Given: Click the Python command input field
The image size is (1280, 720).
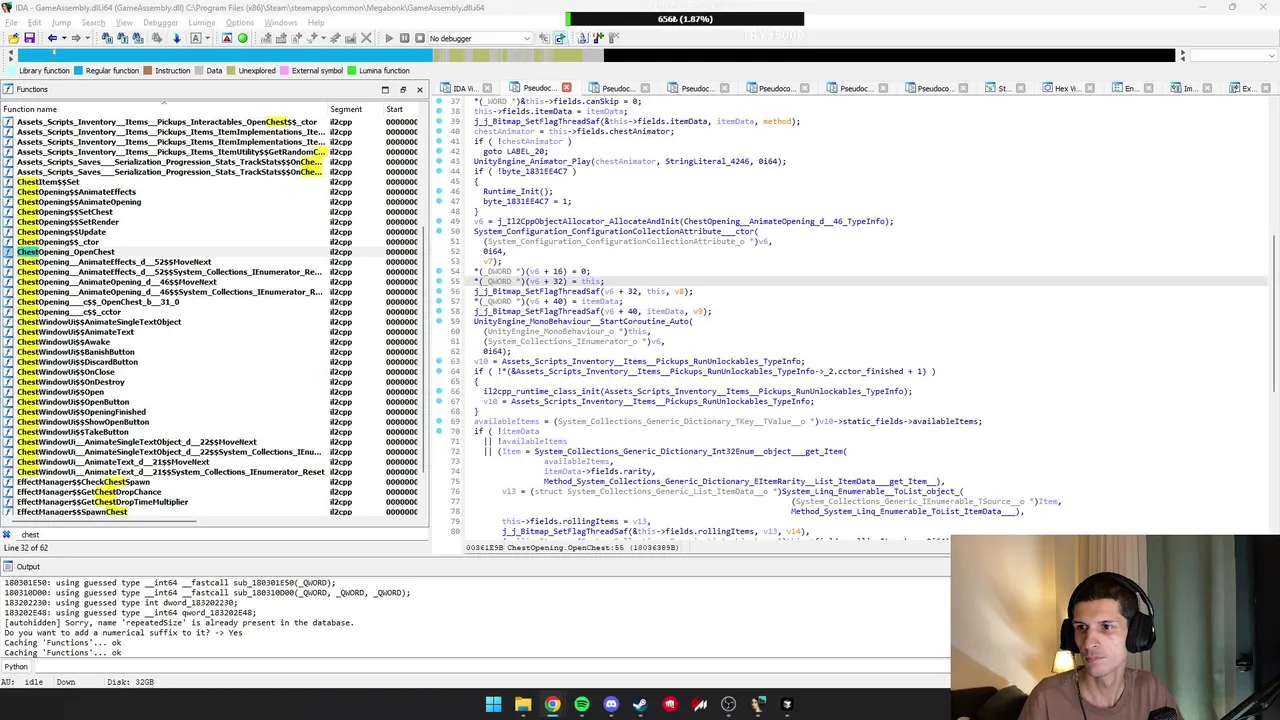Looking at the screenshot, I should click(490, 667).
